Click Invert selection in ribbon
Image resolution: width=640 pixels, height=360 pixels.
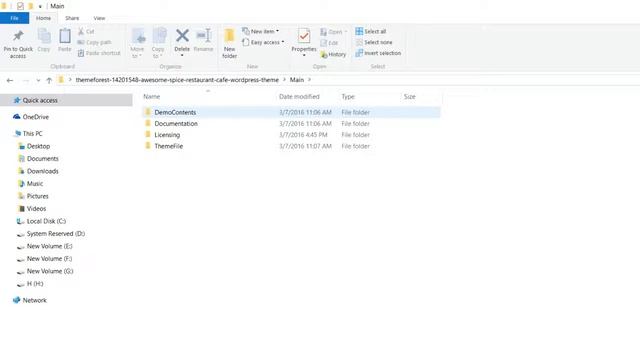pyautogui.click(x=378, y=53)
